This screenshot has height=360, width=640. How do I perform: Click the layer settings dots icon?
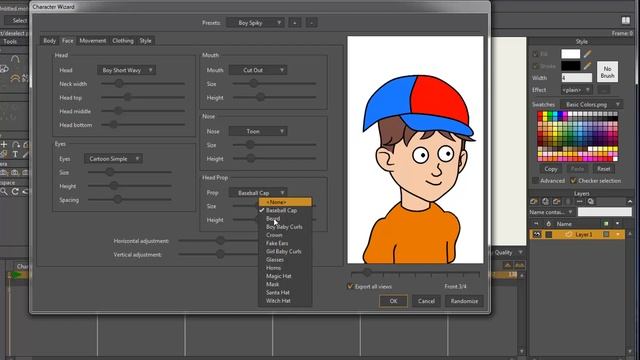(579, 202)
